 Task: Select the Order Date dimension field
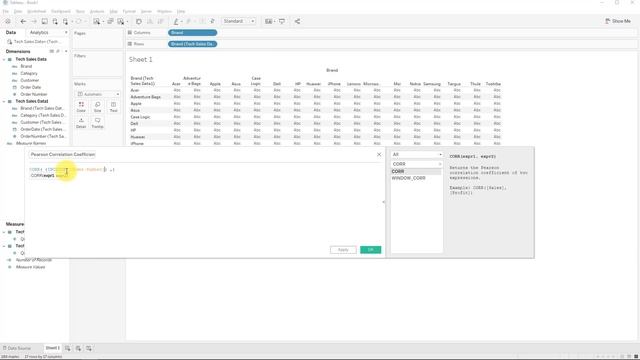[x=31, y=87]
